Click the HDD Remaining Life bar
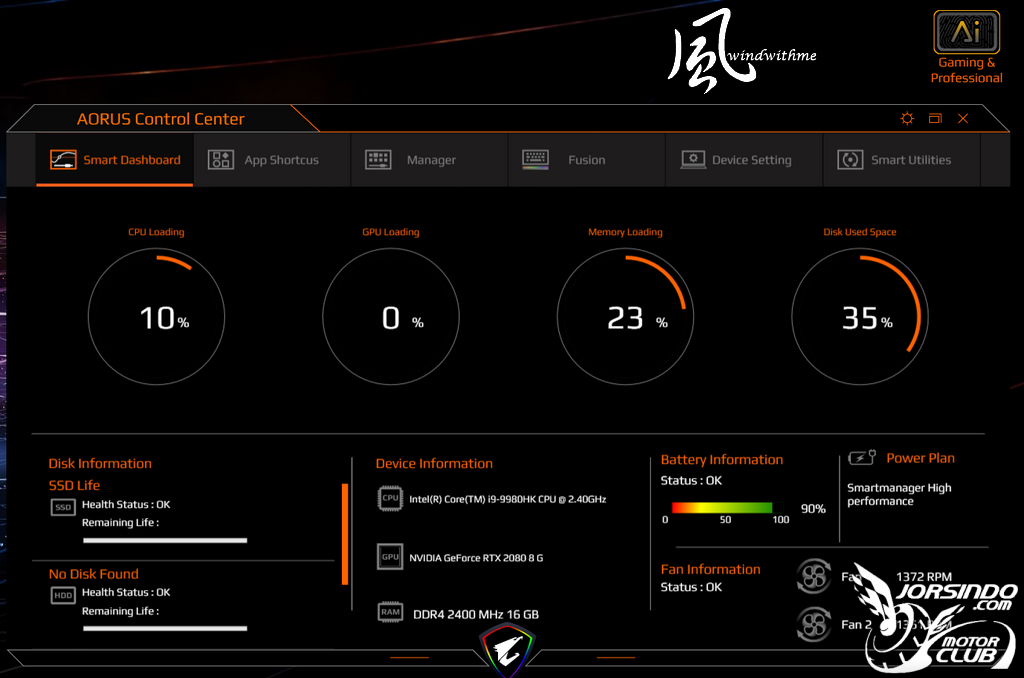Image resolution: width=1024 pixels, height=678 pixels. pyautogui.click(x=165, y=628)
